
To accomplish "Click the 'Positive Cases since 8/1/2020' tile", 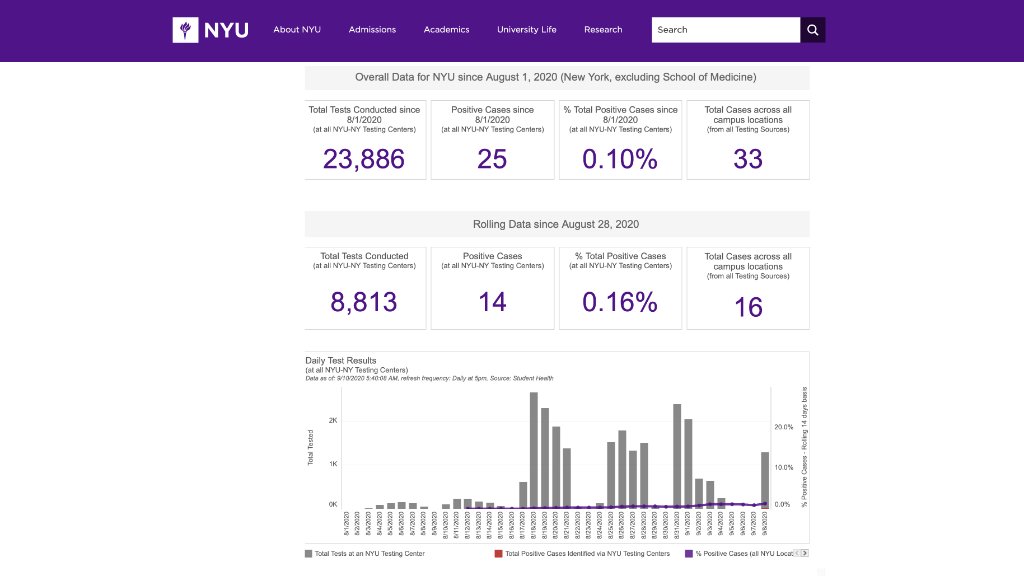I will tap(492, 140).
